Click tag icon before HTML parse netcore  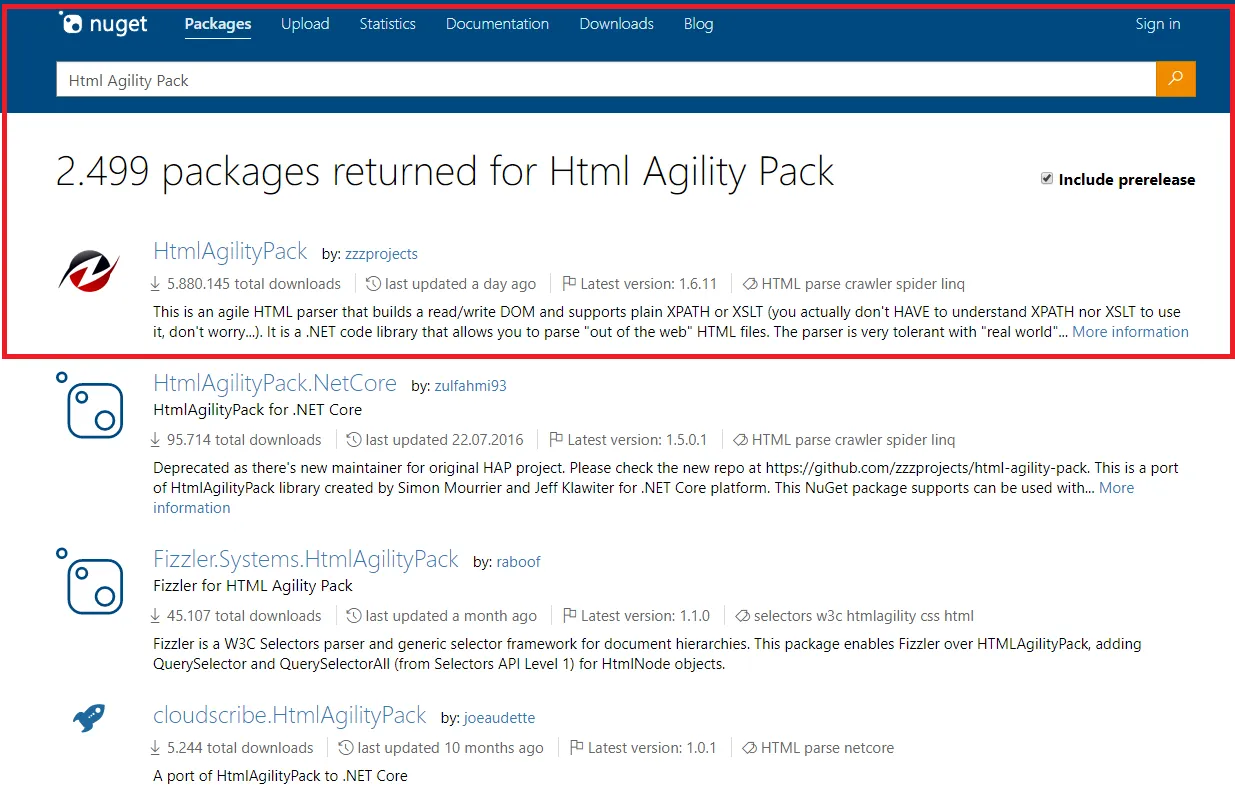[750, 748]
